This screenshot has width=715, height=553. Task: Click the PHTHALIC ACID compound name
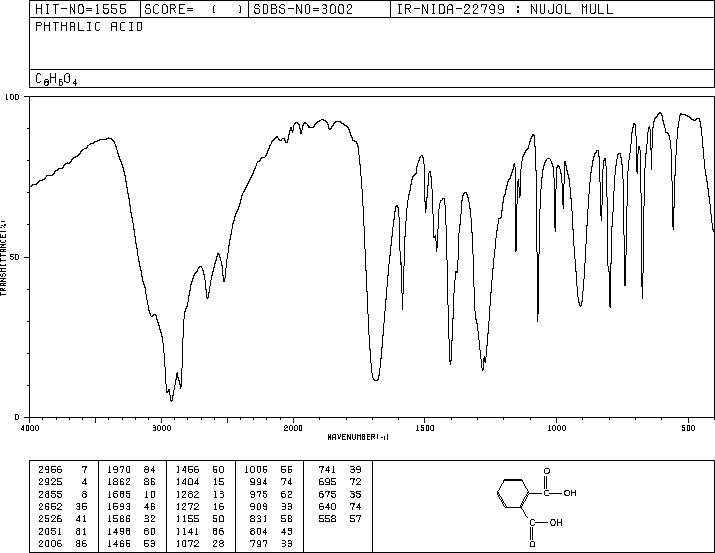(x=89, y=27)
